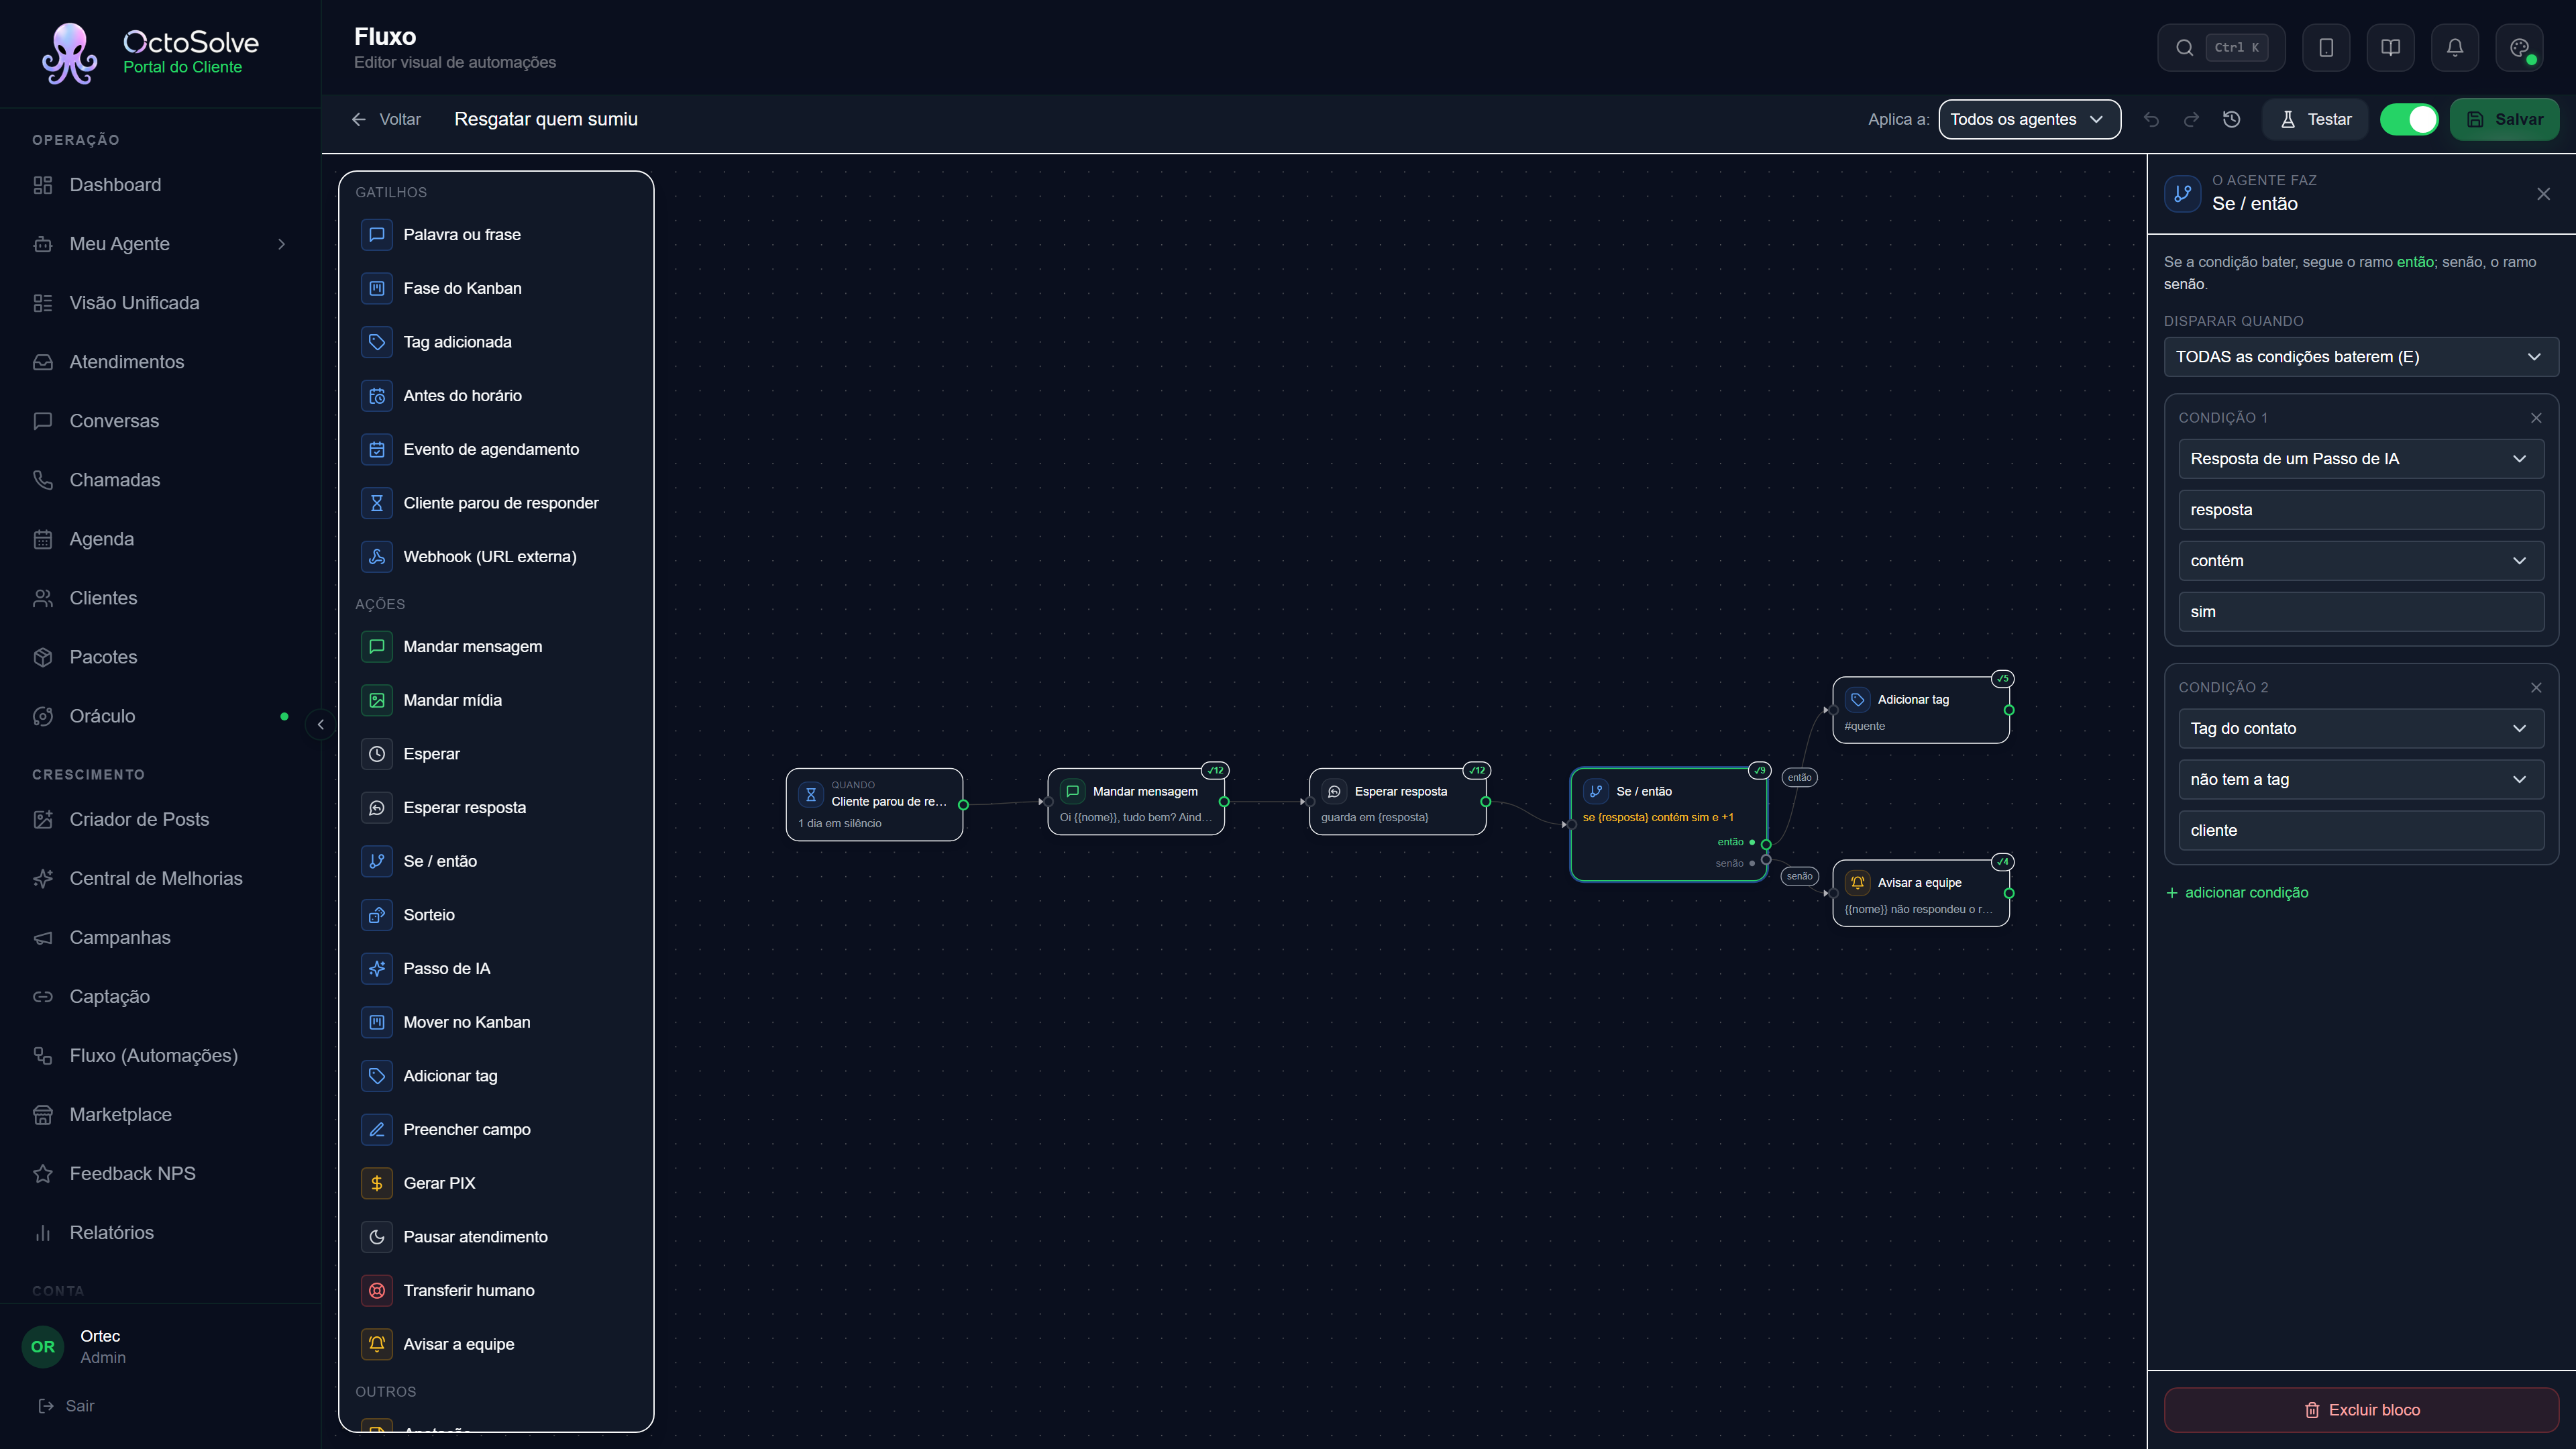Viewport: 2576px width, 1449px height.
Task: Click the Salvar button
Action: (2504, 119)
